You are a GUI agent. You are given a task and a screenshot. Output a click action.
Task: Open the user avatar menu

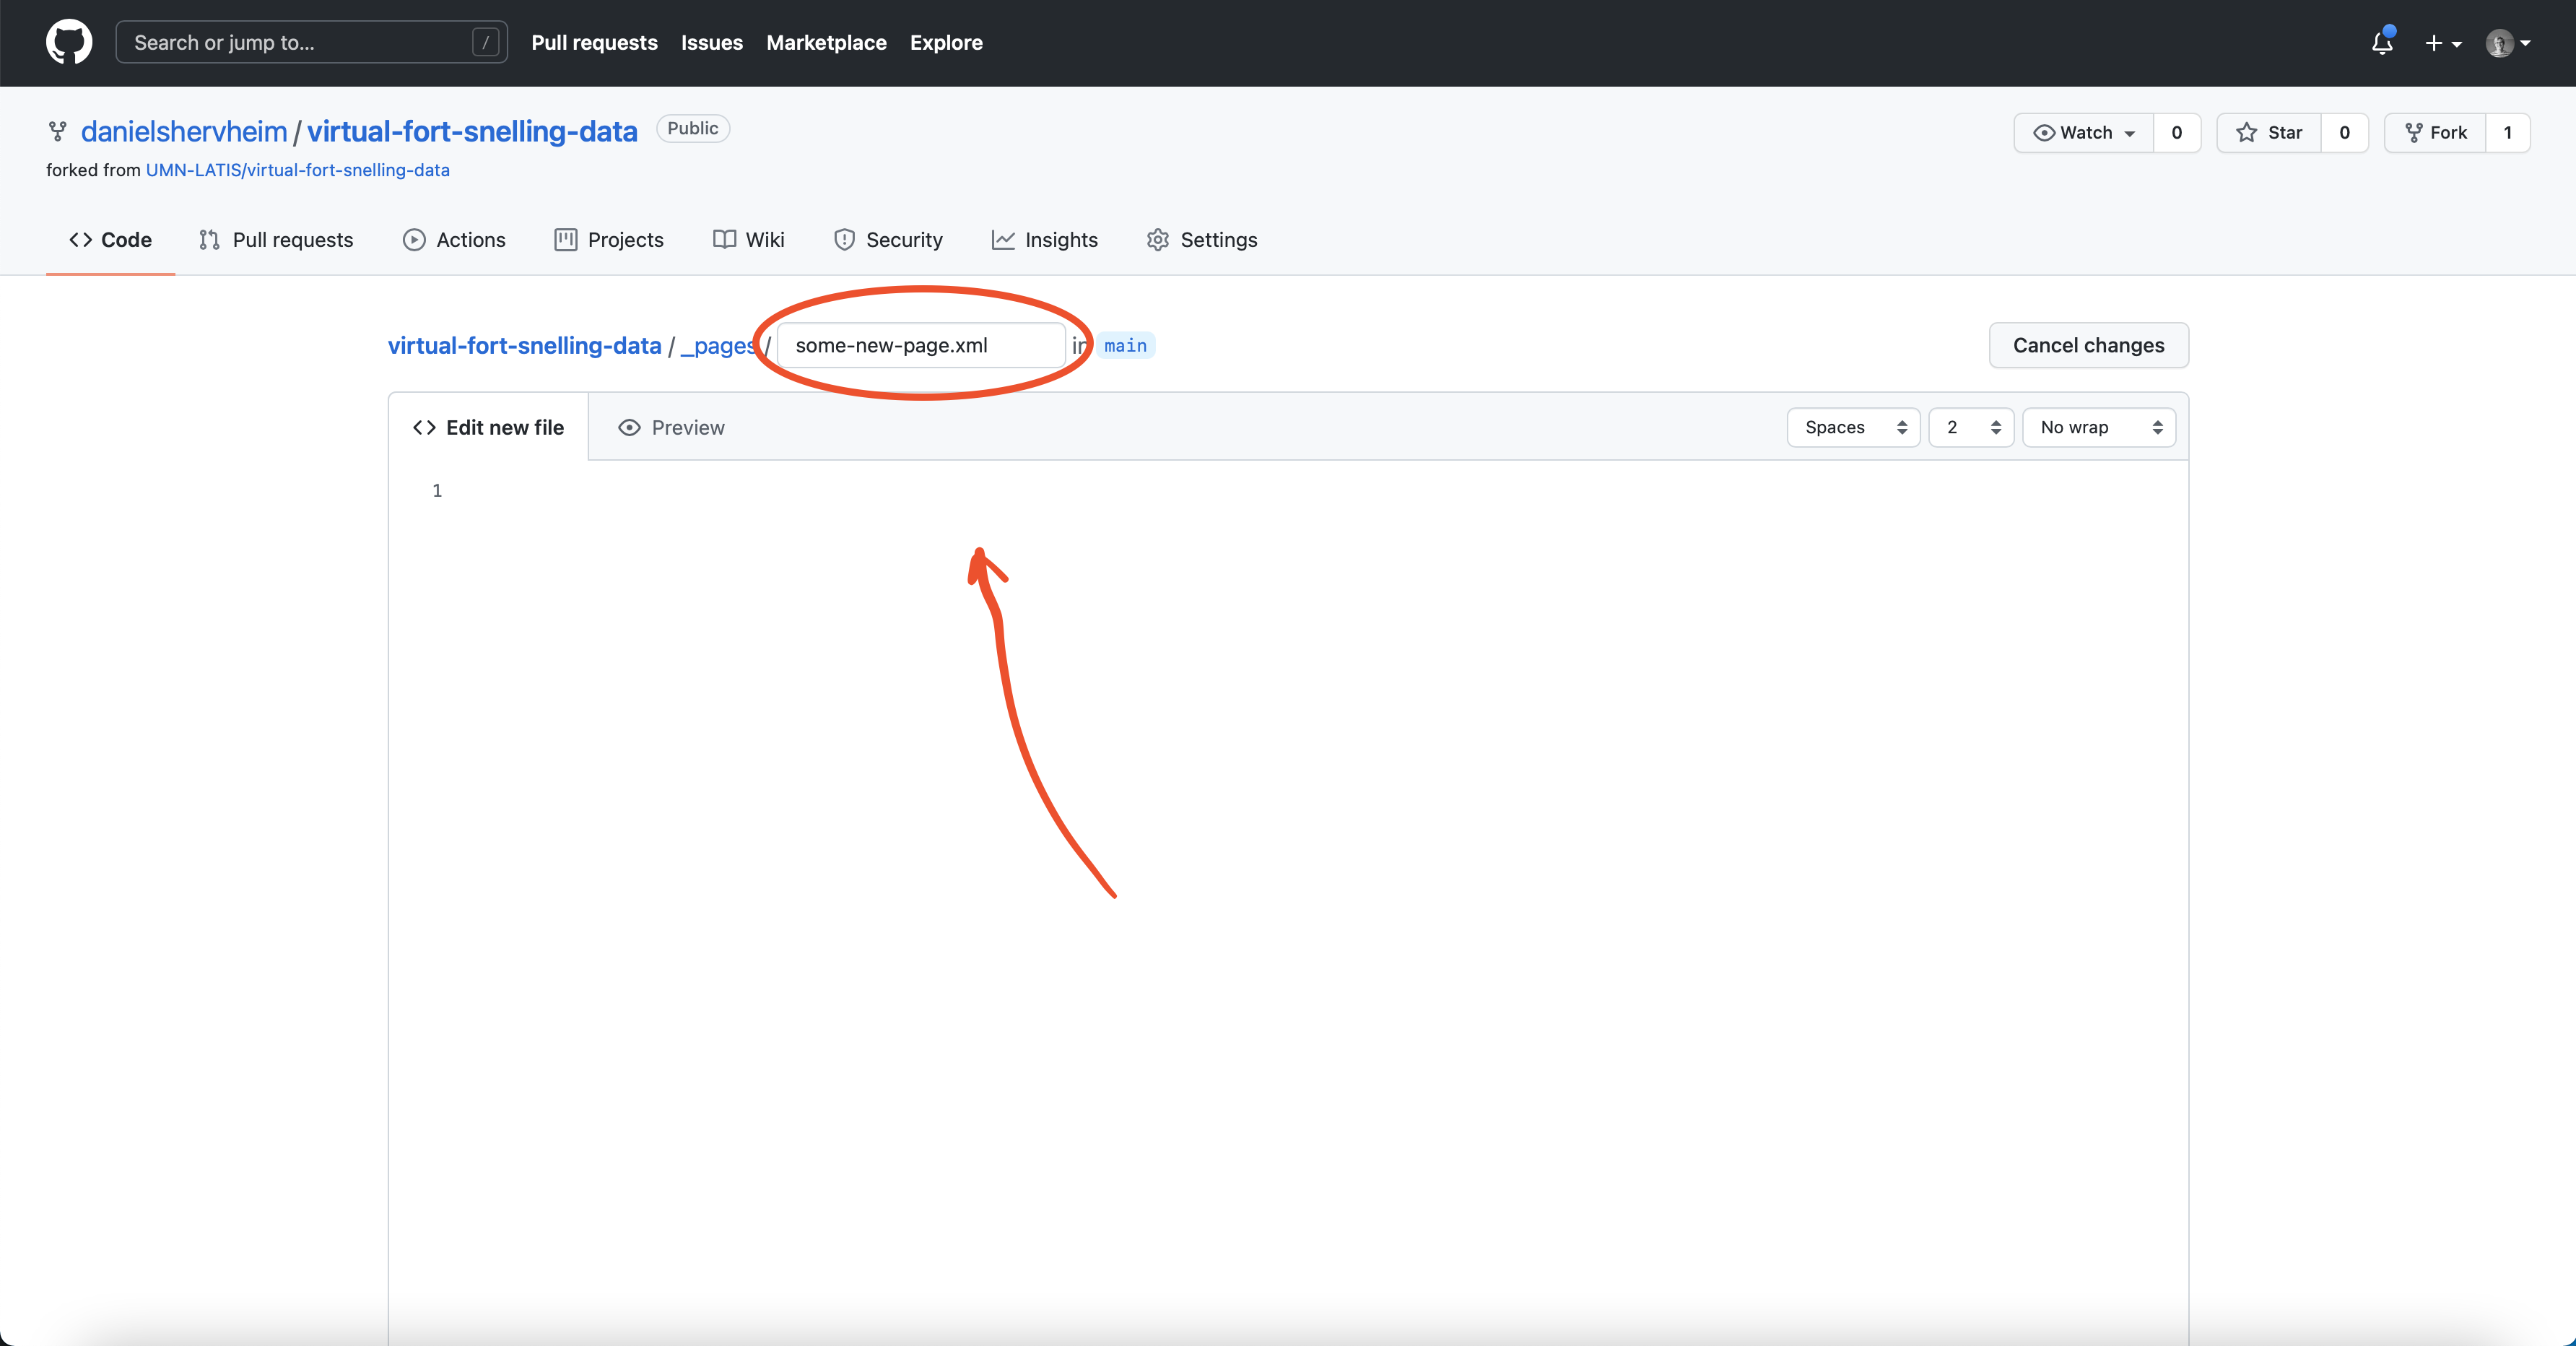click(x=2507, y=43)
